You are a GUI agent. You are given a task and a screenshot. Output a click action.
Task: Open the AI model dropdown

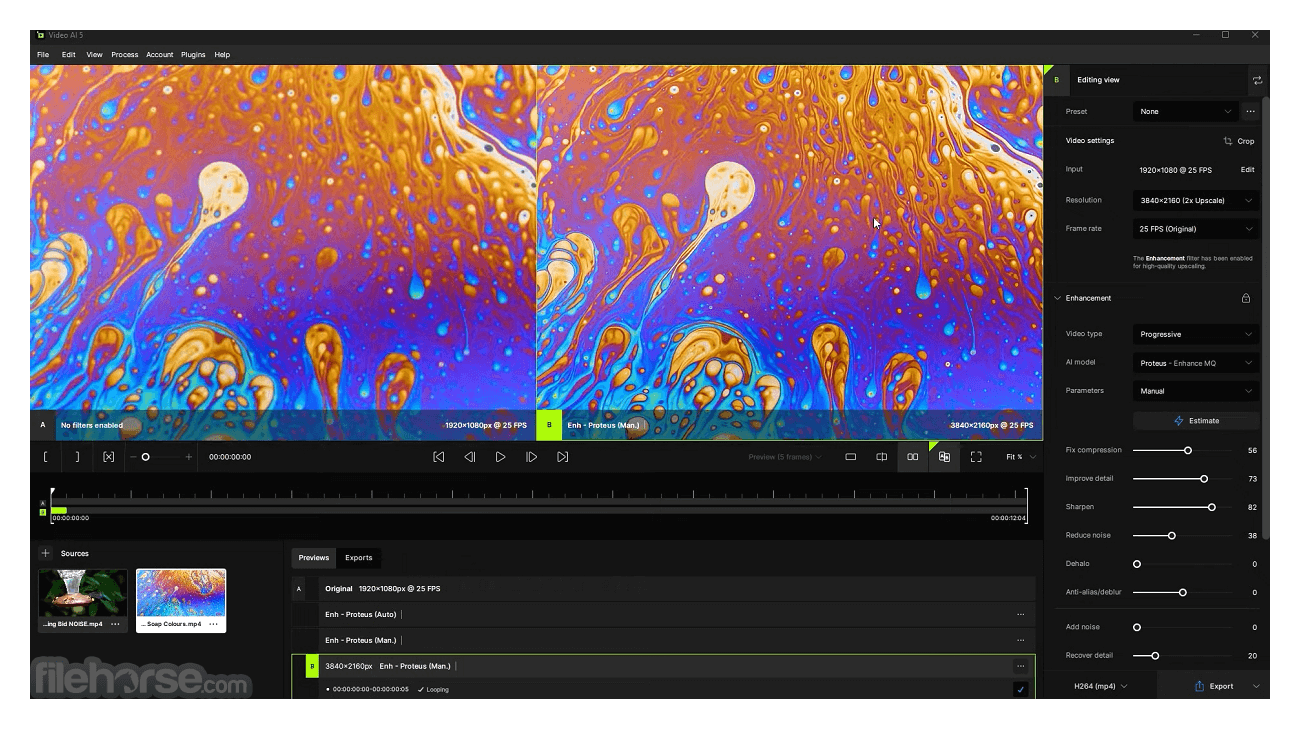[x=1196, y=363]
